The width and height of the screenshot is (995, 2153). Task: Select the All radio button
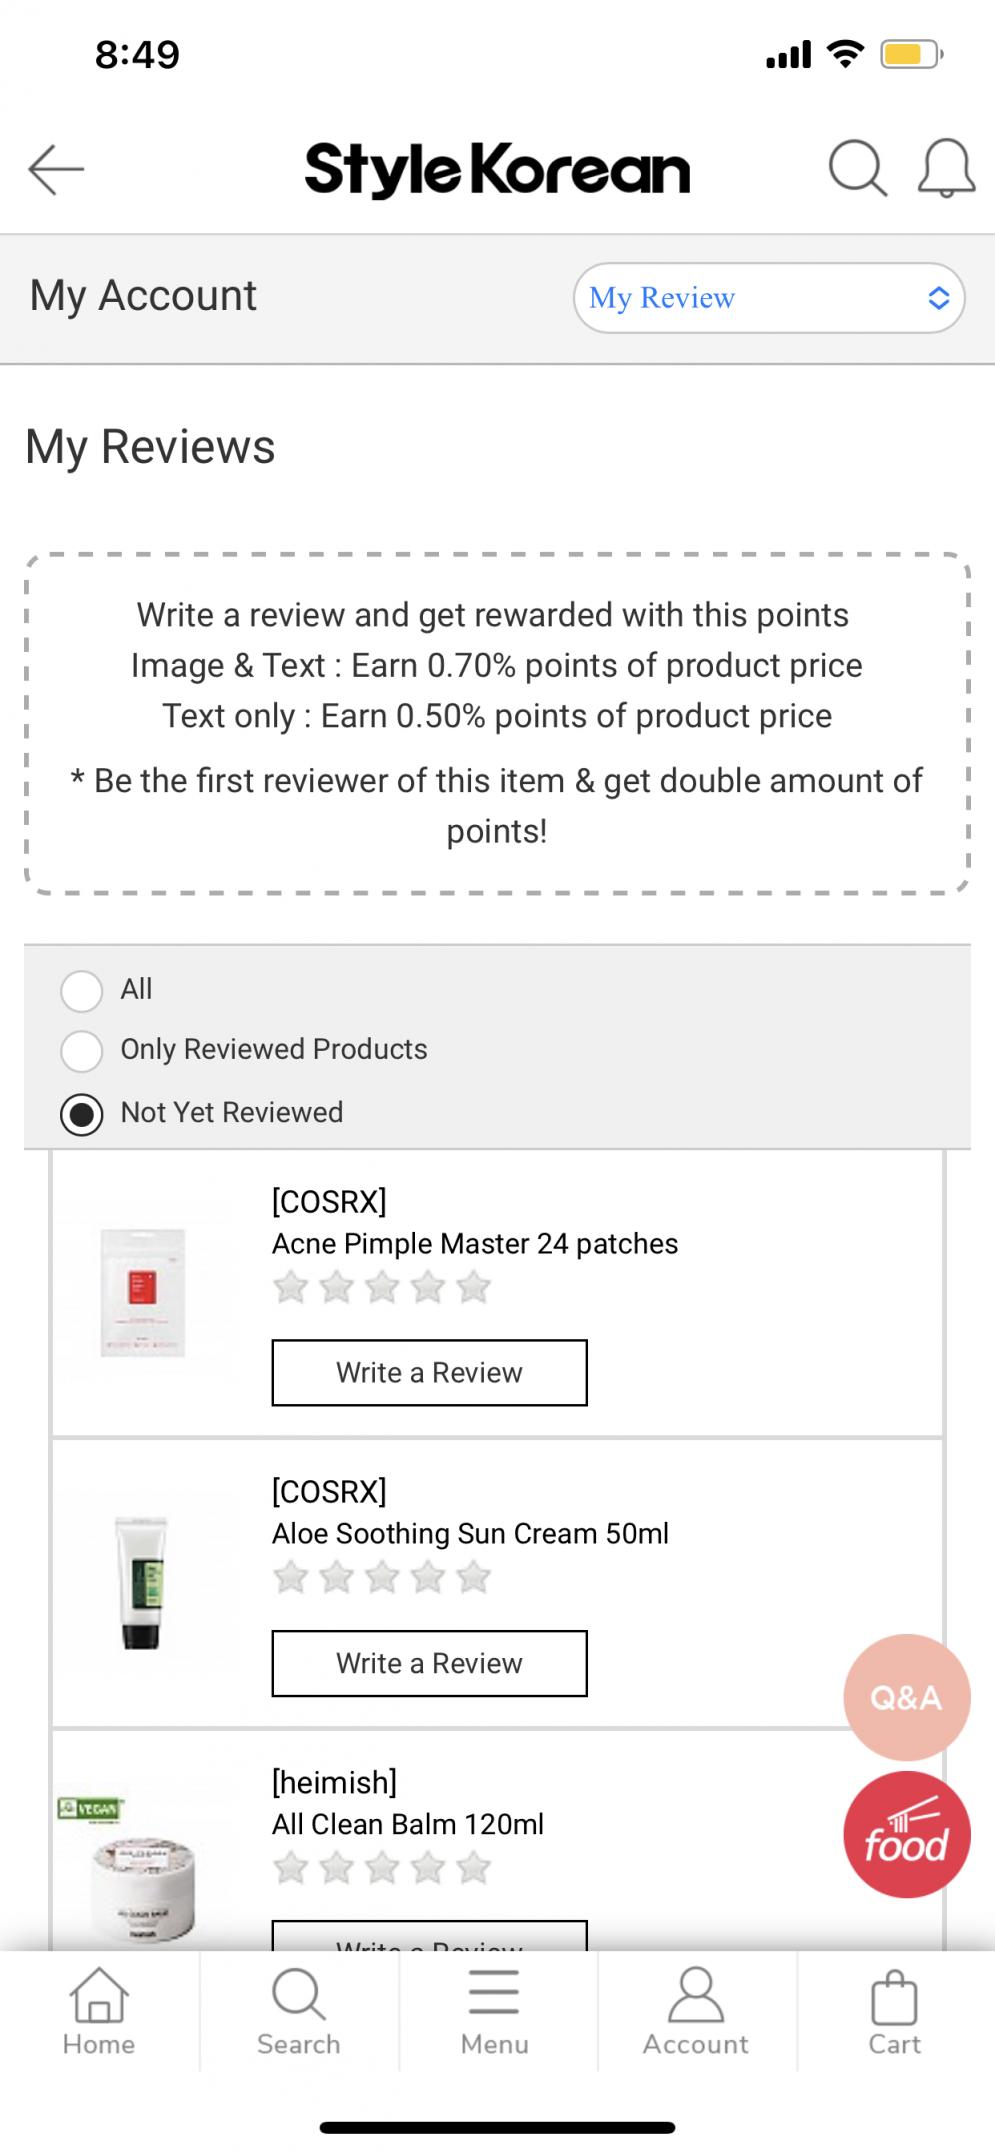click(82, 991)
